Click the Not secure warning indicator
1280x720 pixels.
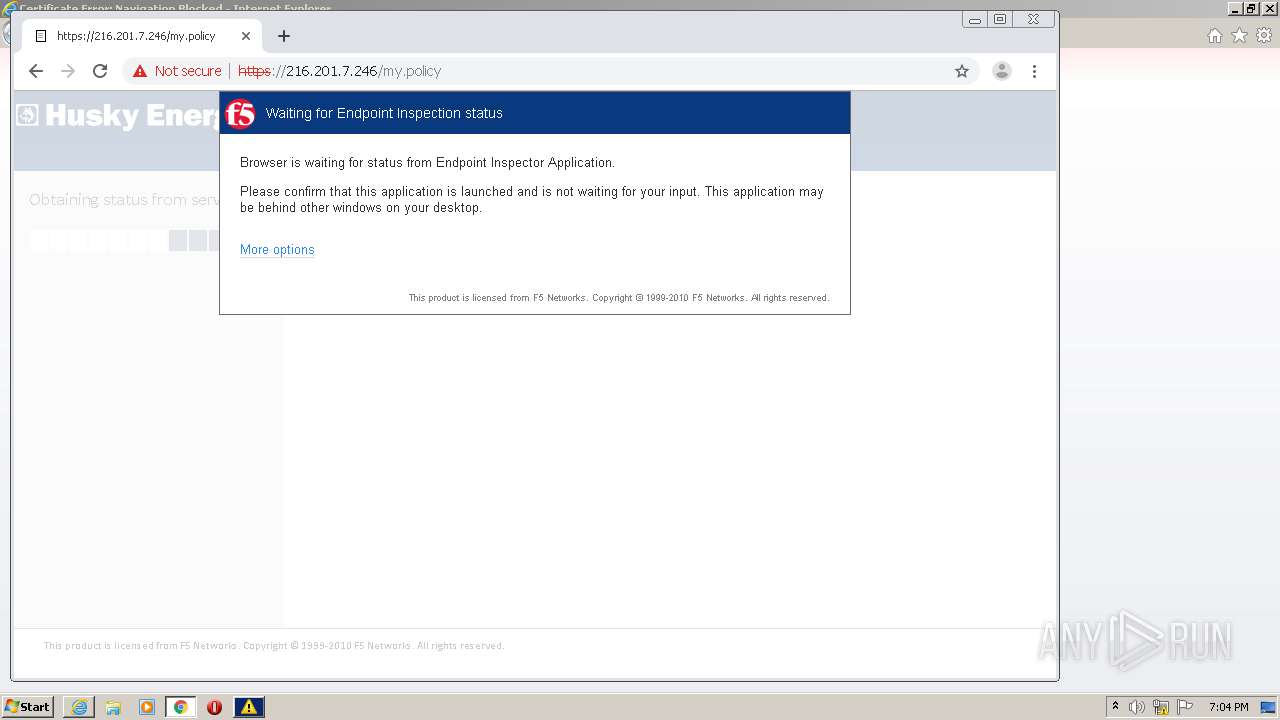pyautogui.click(x=176, y=71)
